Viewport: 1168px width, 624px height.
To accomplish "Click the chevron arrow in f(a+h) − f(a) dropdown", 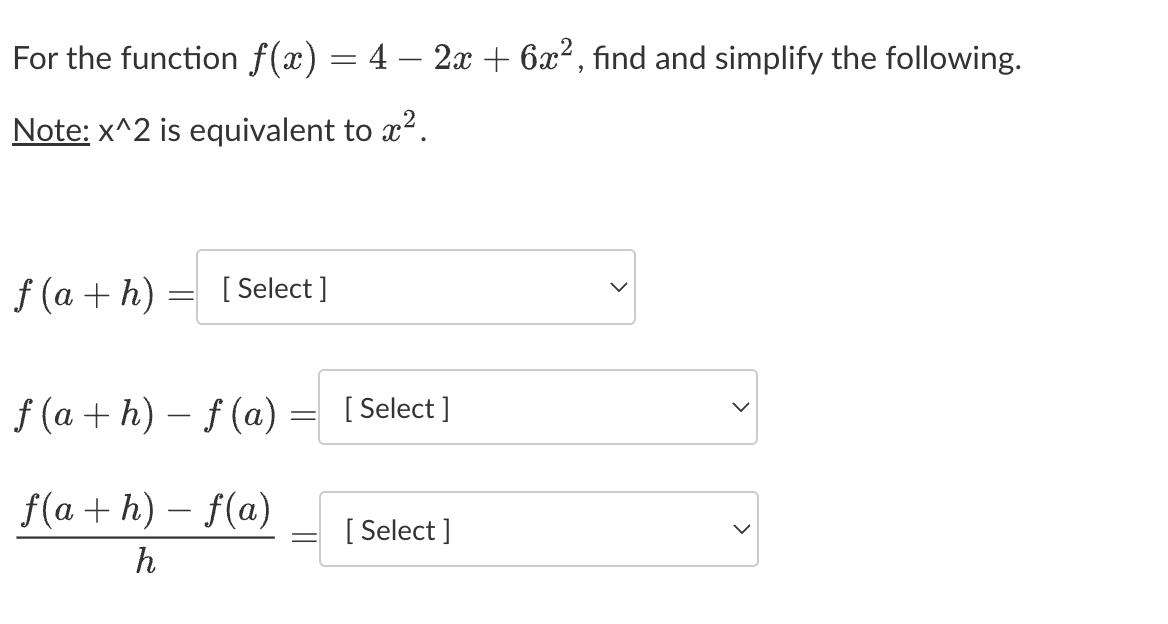I will (x=740, y=407).
